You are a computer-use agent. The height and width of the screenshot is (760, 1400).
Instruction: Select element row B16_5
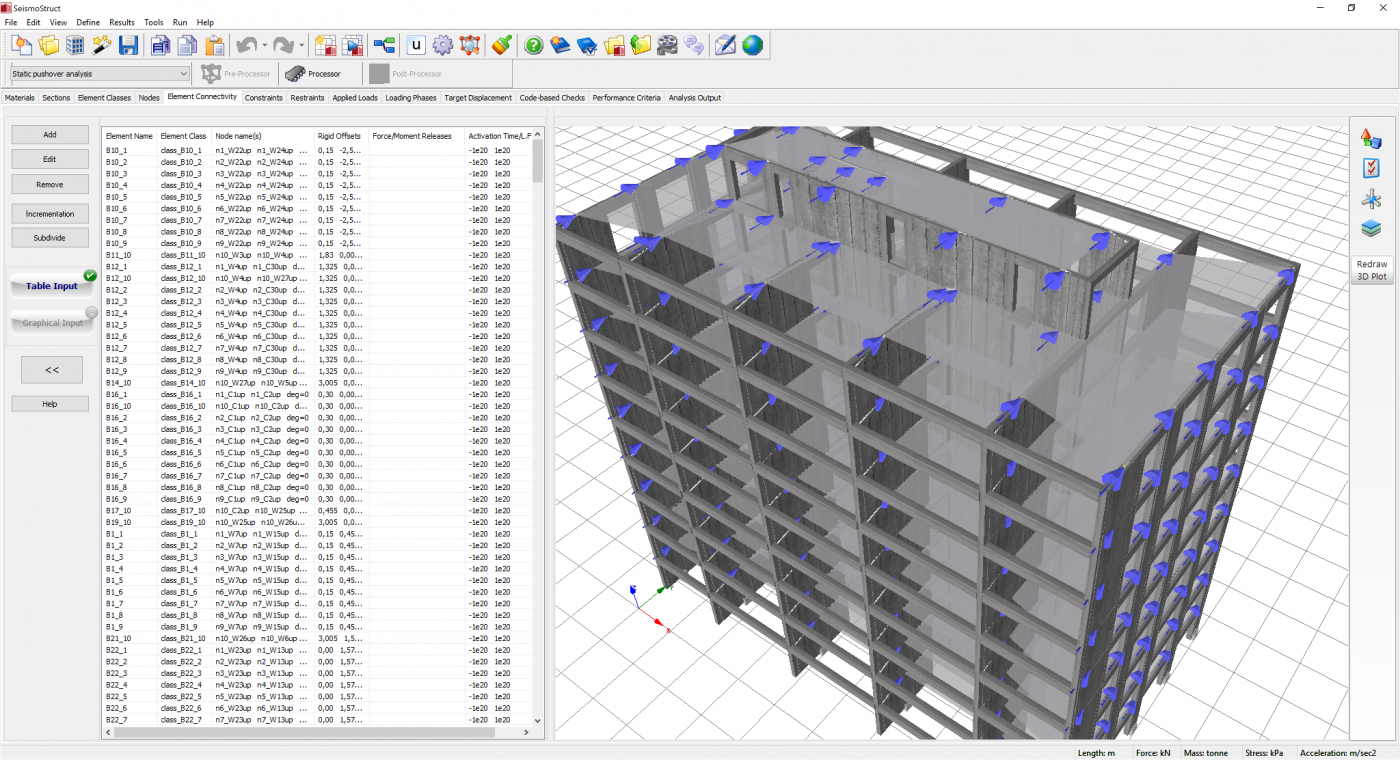click(318, 452)
